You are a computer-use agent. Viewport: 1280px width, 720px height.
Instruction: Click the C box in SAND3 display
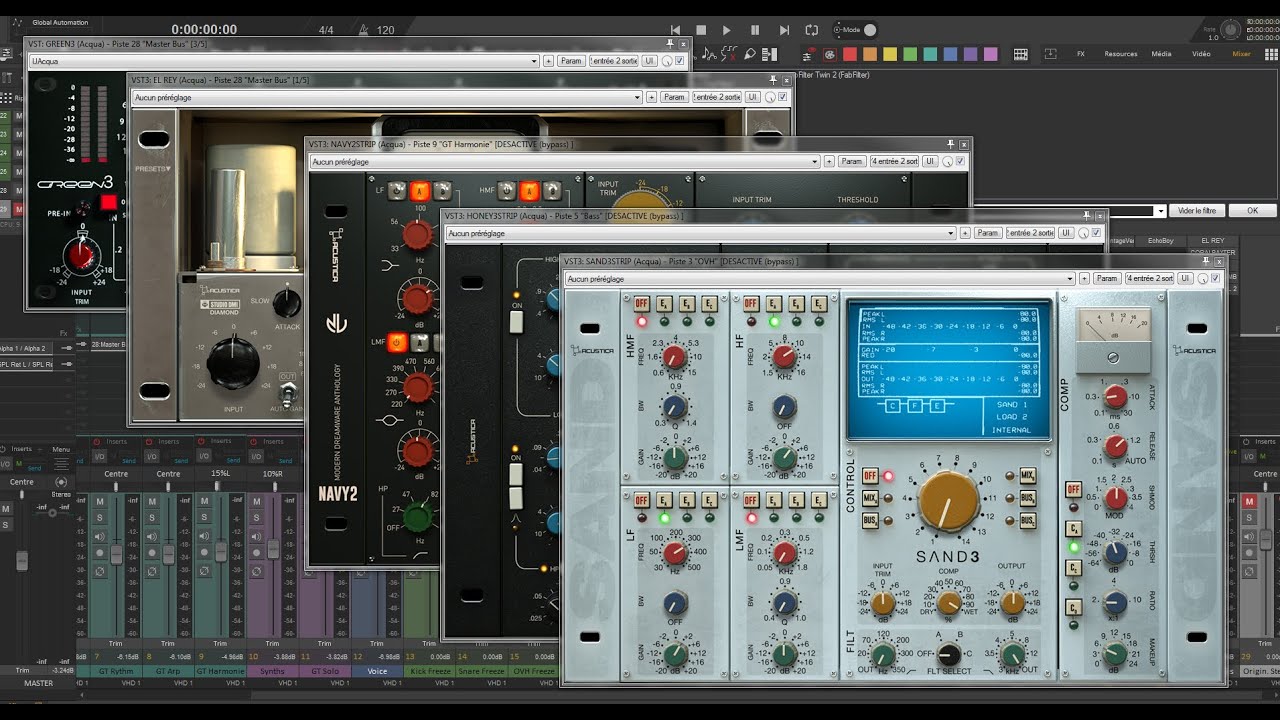coord(890,405)
